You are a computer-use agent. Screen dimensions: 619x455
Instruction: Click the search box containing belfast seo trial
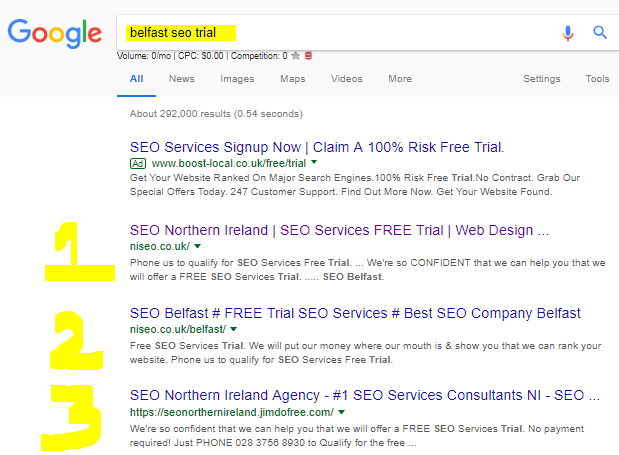pyautogui.click(x=340, y=33)
